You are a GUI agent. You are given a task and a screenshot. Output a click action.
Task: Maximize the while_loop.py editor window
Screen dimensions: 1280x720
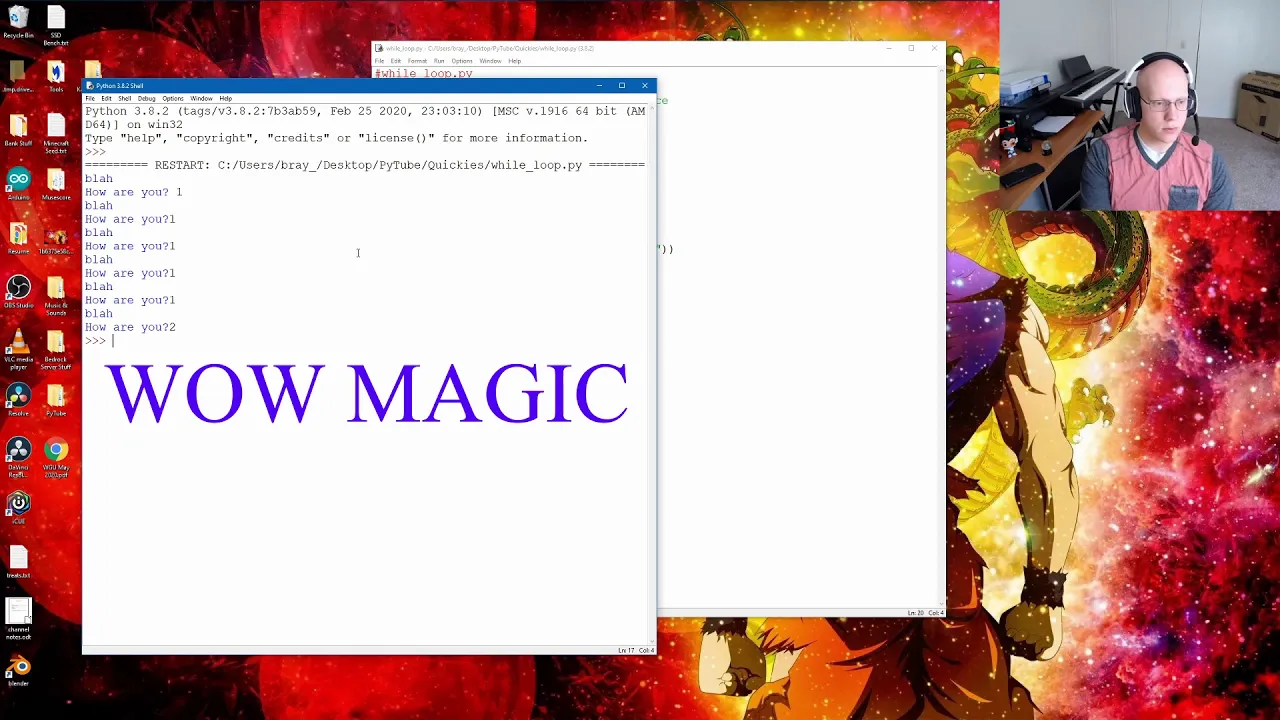click(x=911, y=48)
